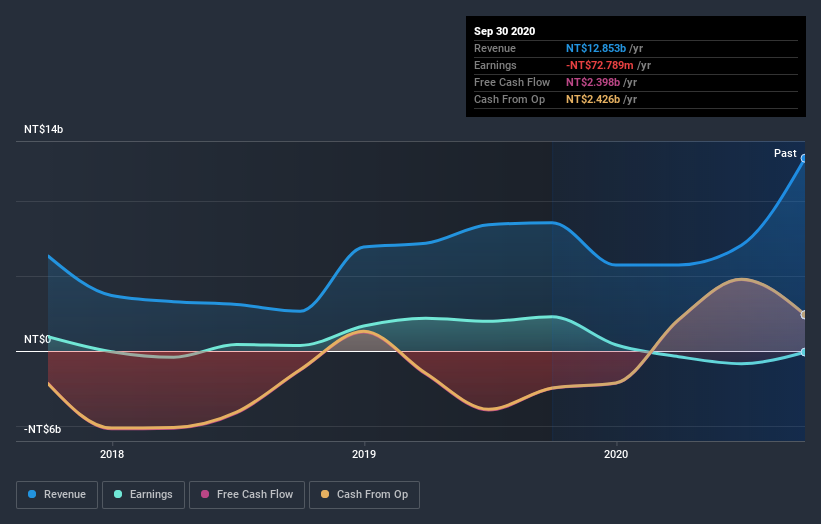
Task: Click the 2020 x-axis label
Action: tap(616, 454)
